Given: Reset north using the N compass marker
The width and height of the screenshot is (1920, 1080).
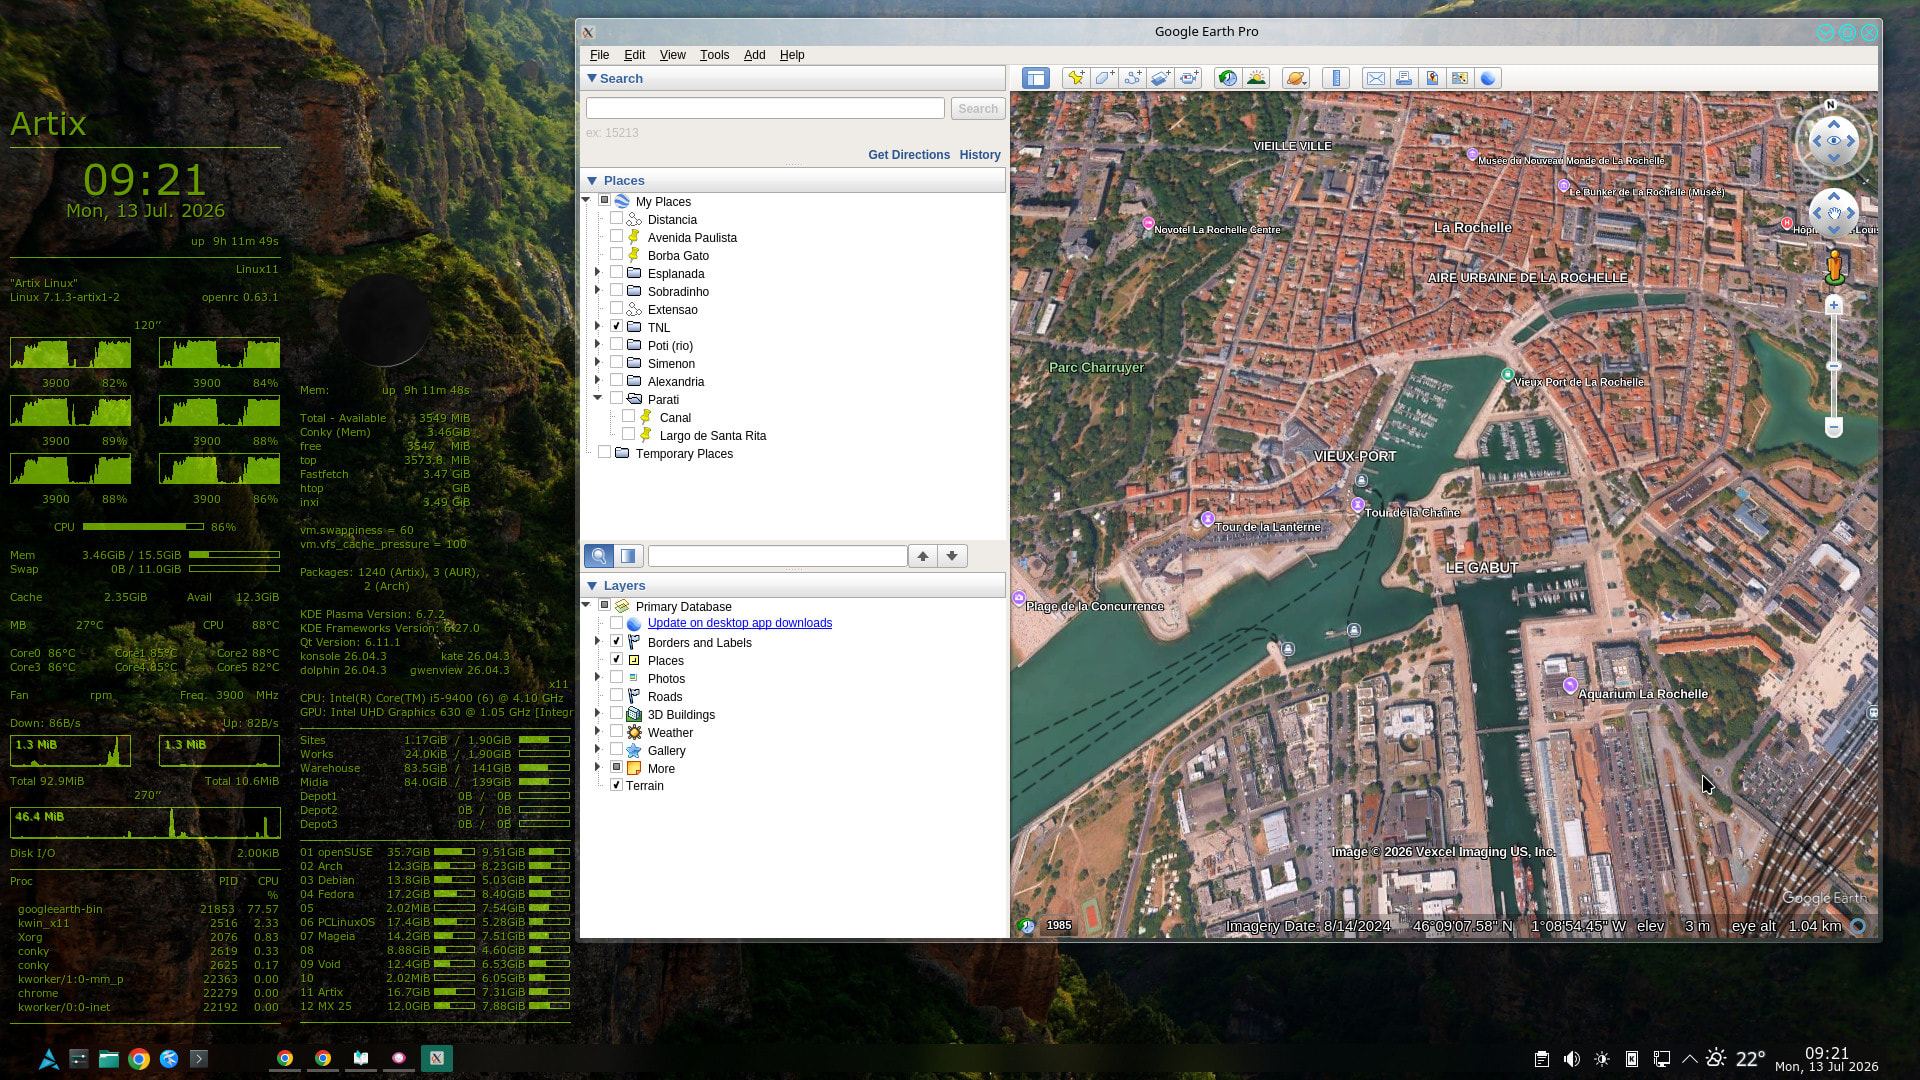Looking at the screenshot, I should click(1831, 105).
